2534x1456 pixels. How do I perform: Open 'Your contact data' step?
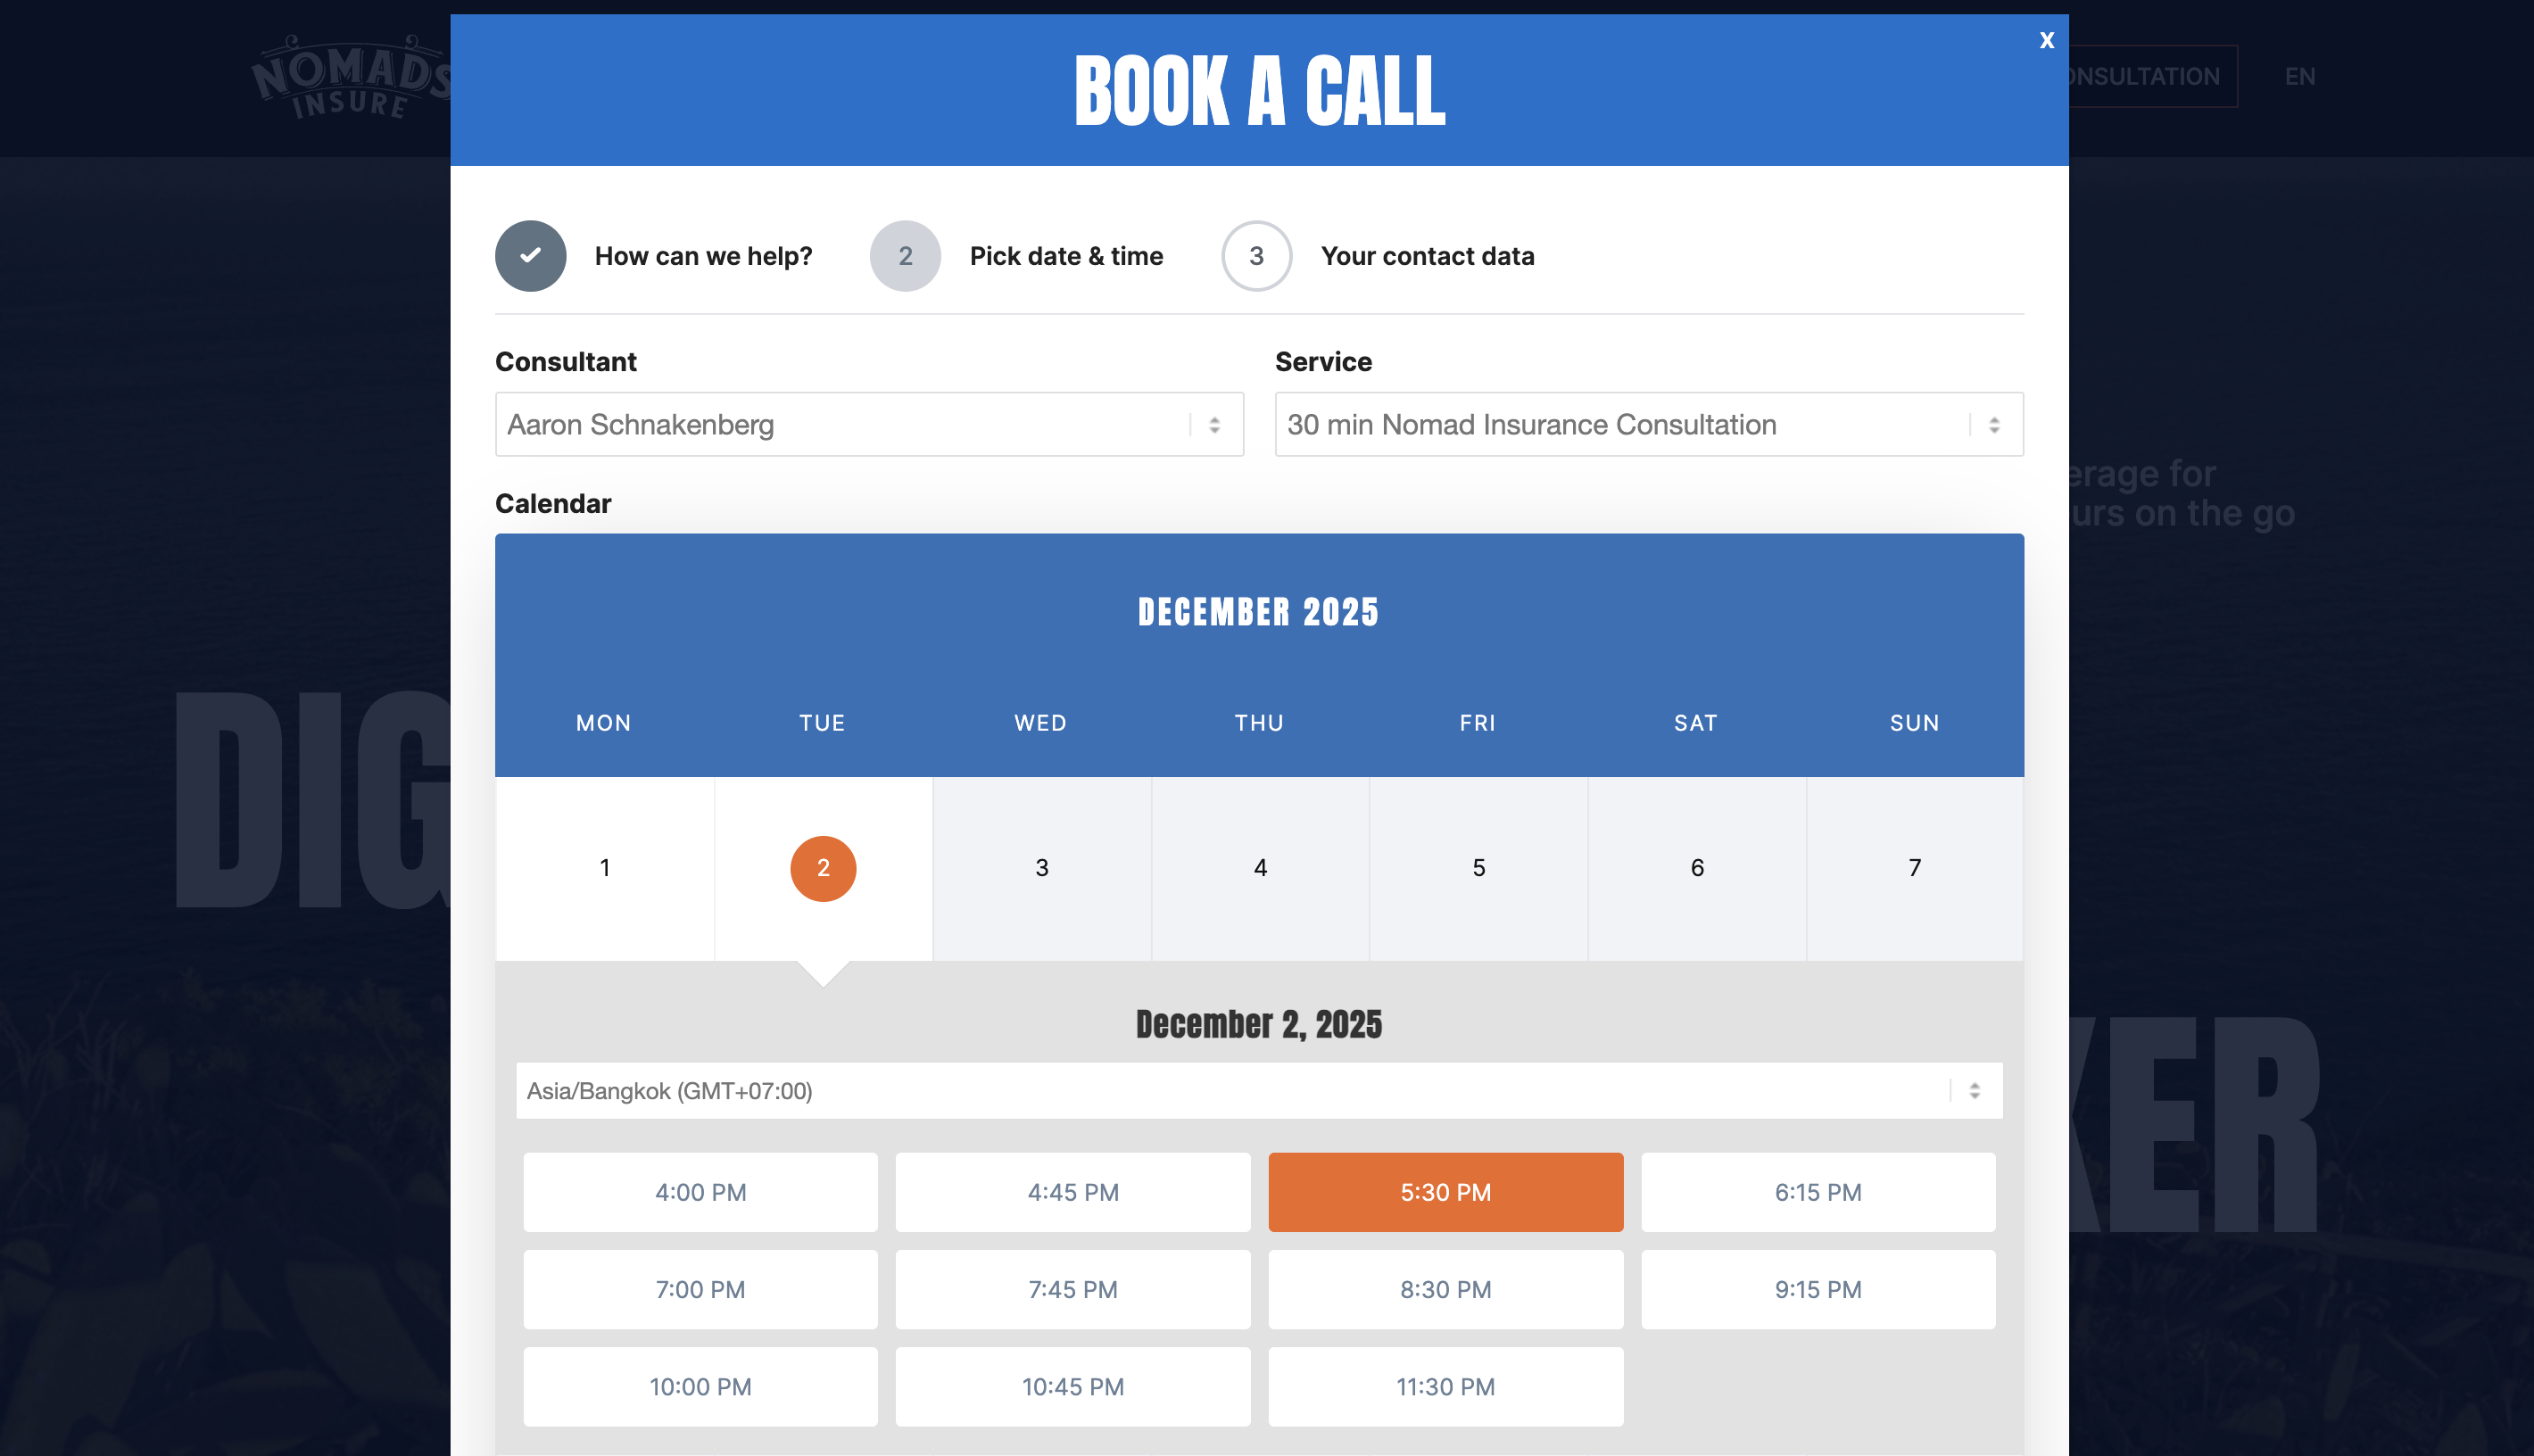click(1427, 256)
